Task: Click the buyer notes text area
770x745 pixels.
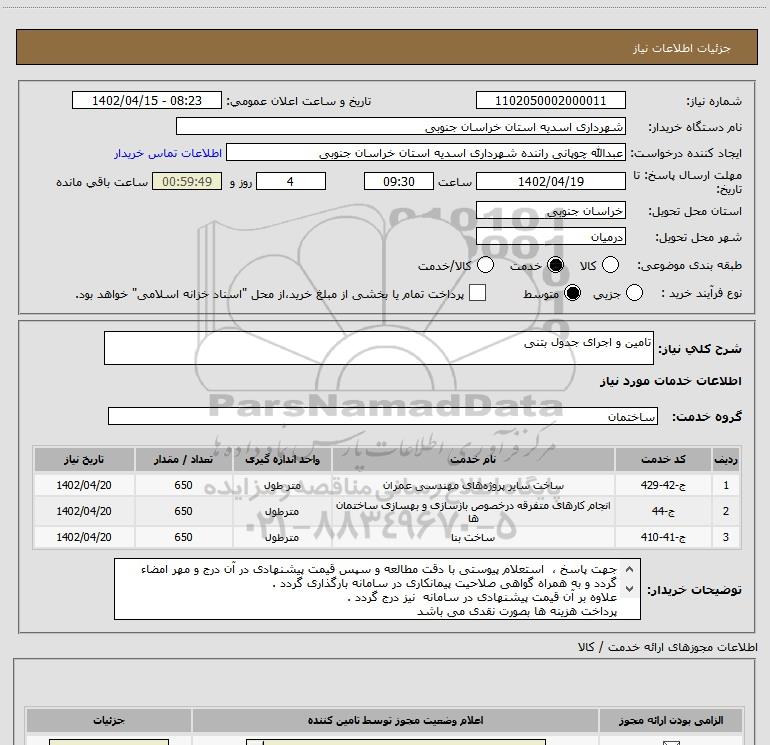Action: (x=377, y=589)
